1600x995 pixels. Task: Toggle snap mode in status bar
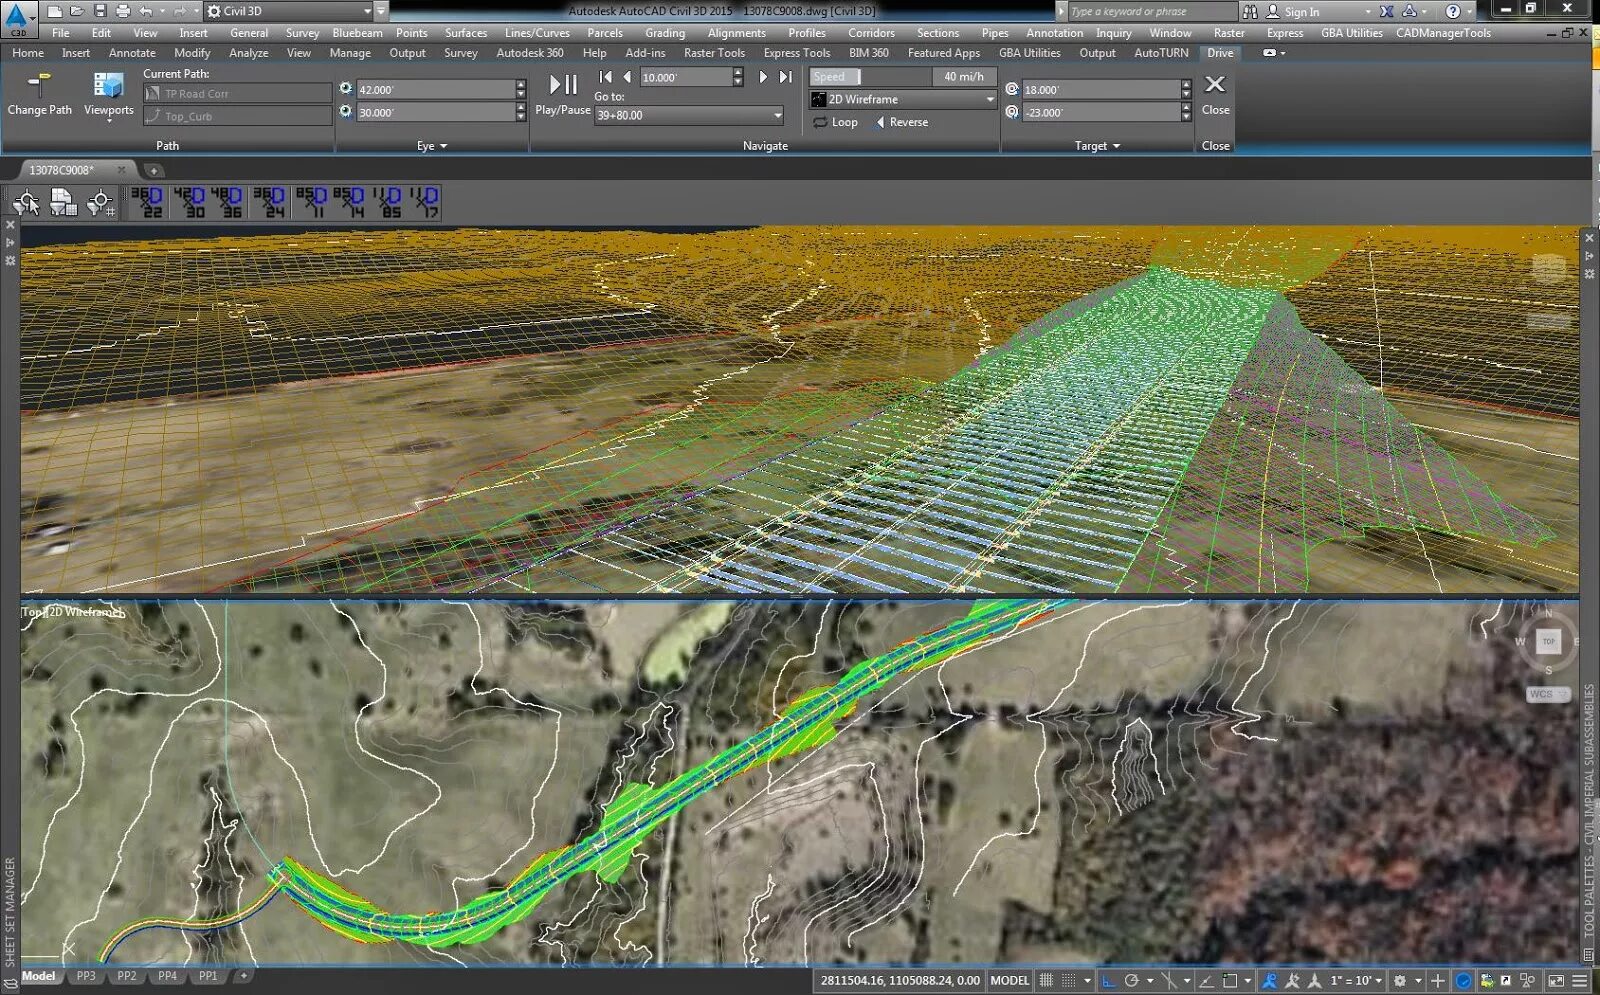tap(1069, 981)
